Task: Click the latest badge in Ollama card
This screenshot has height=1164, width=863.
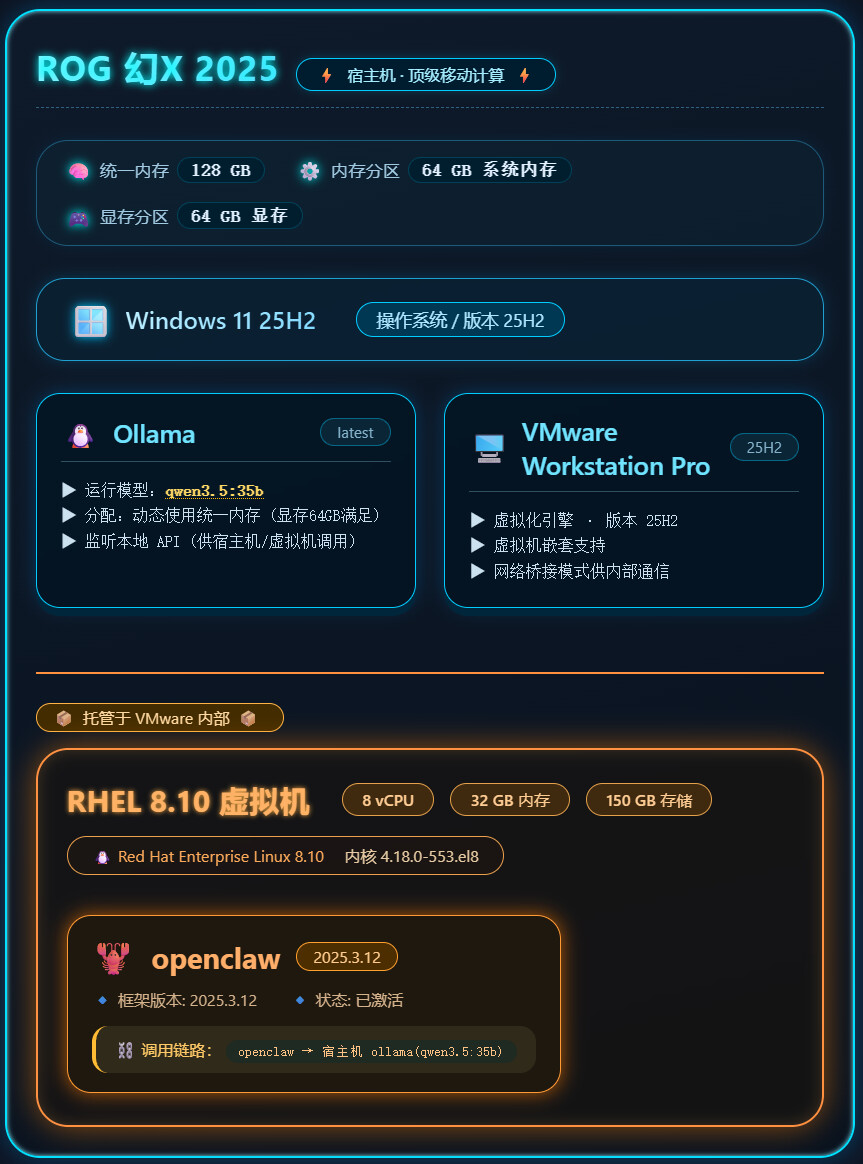Action: click(x=355, y=433)
